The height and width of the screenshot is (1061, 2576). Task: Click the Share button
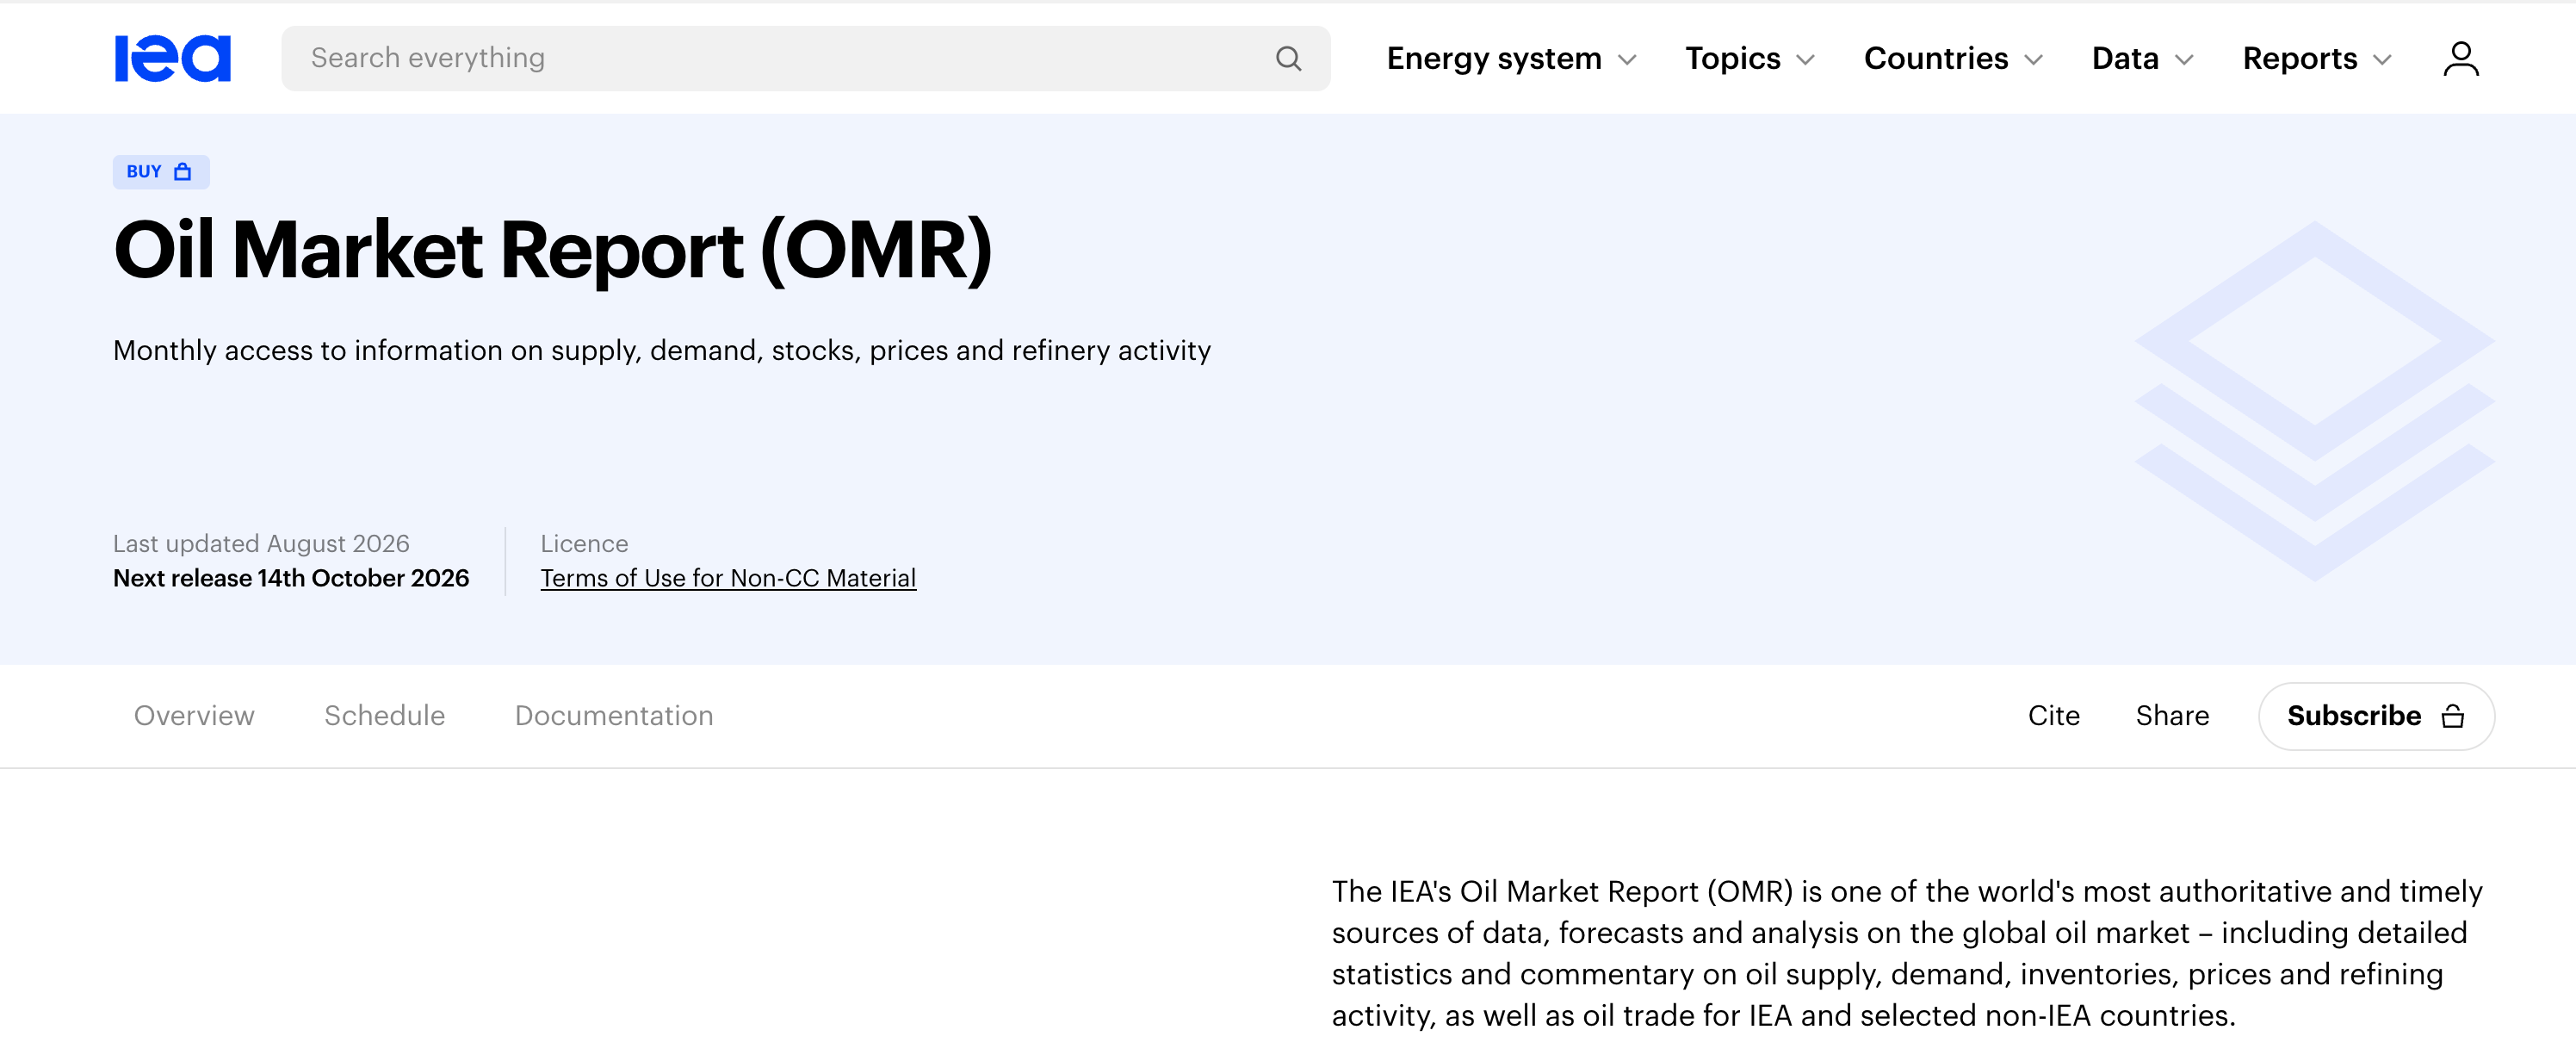point(2172,716)
